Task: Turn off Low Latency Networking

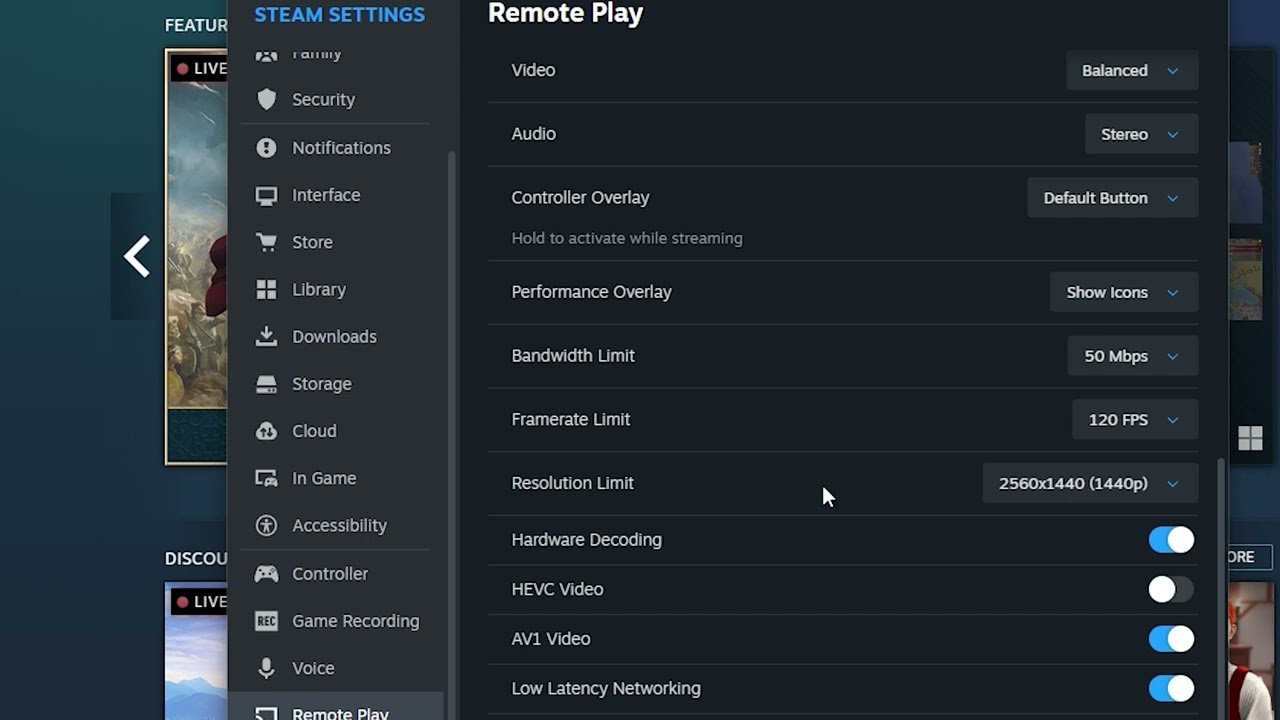Action: (x=1171, y=688)
